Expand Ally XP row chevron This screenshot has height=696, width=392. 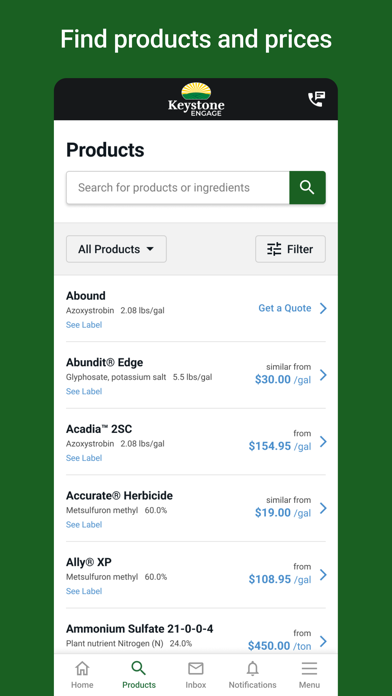323,575
